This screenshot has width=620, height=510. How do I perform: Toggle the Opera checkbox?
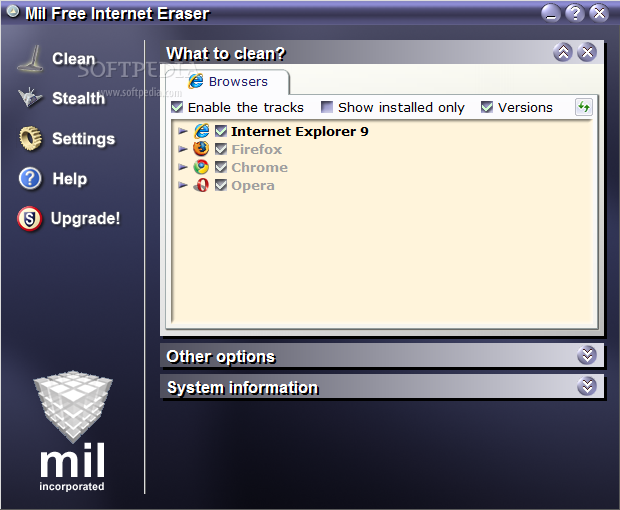[x=221, y=185]
